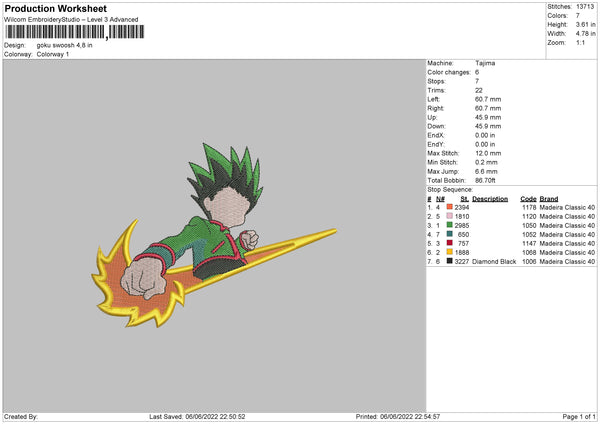Click the barcode under the worksheet title
This screenshot has width=600, height=424.
[75, 32]
